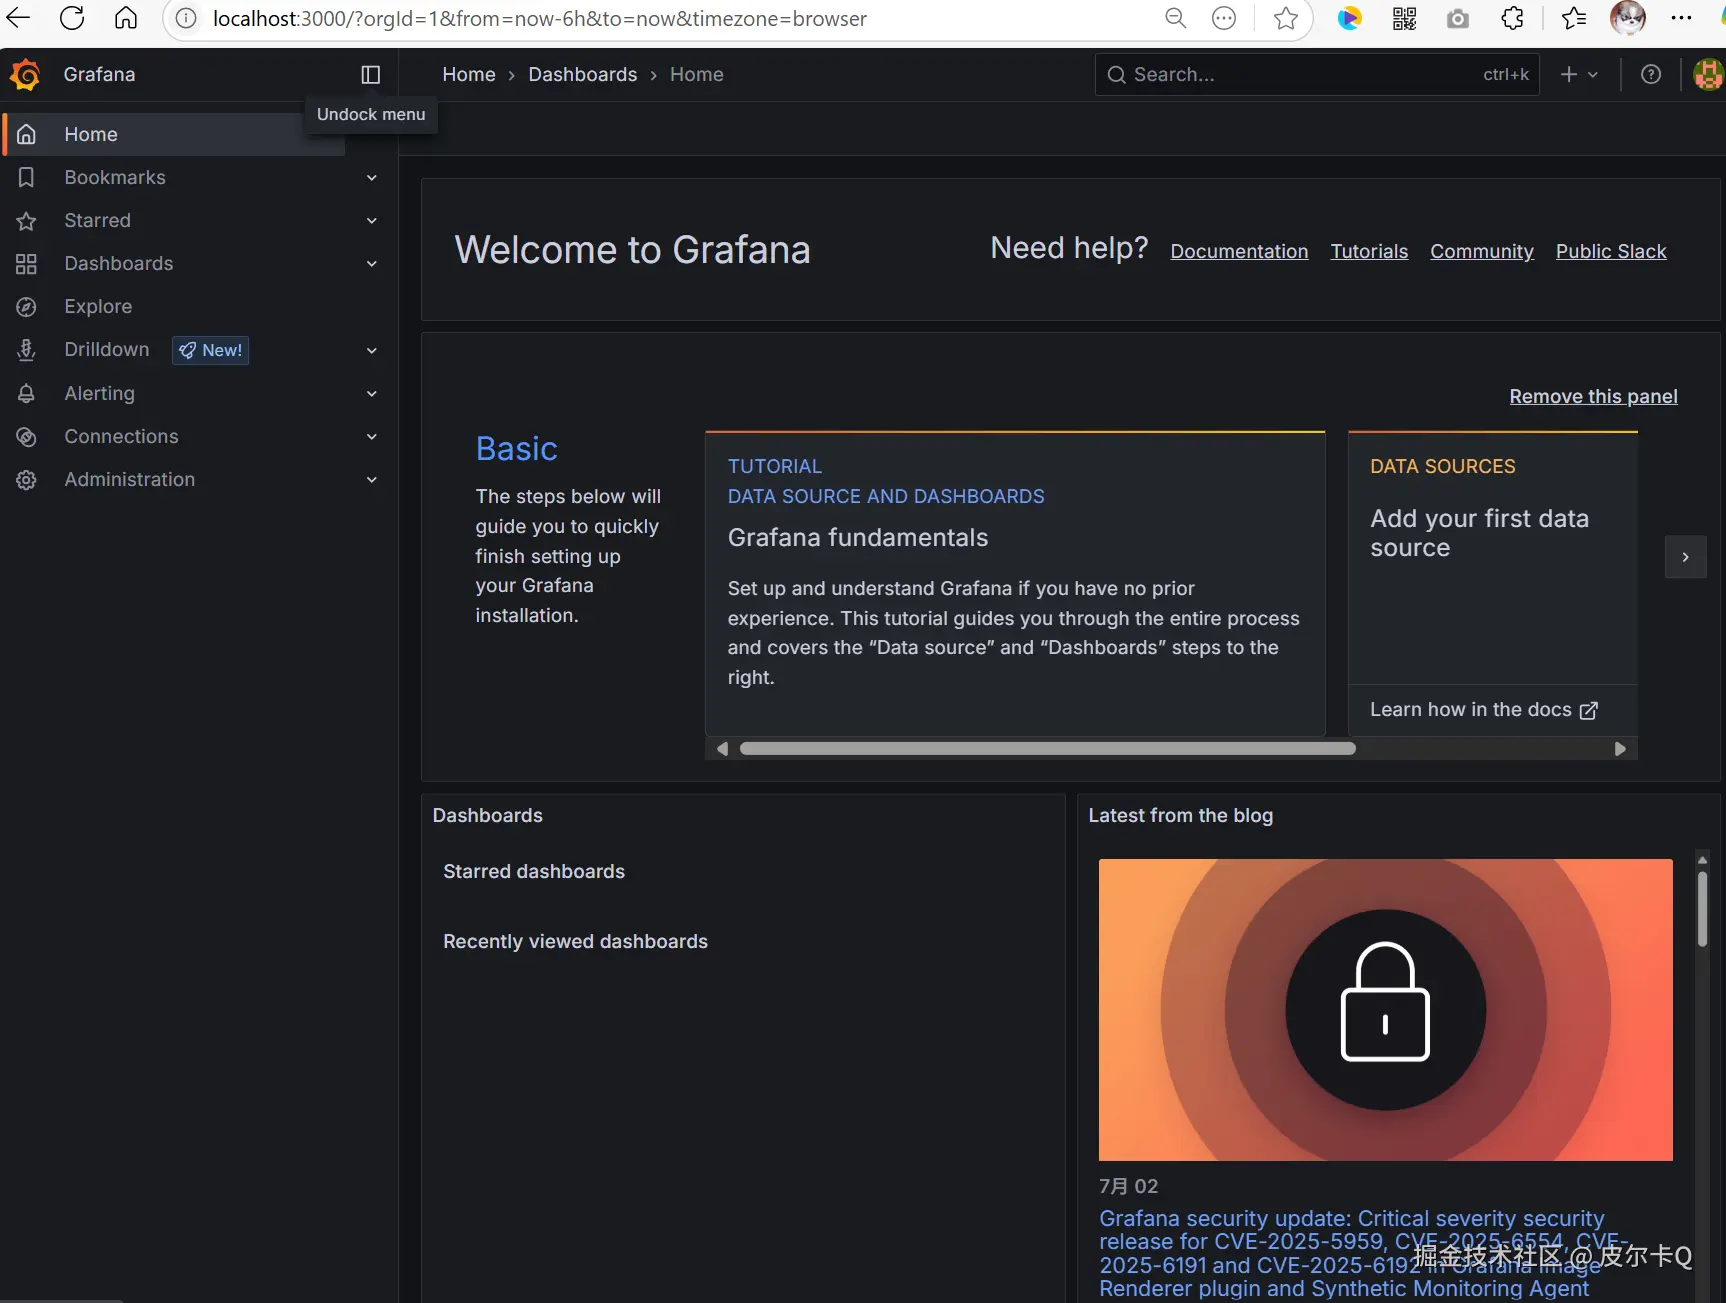Click the horizontal scrollbar thumb under cards
Screen dimensions: 1726x1303
click(1047, 749)
